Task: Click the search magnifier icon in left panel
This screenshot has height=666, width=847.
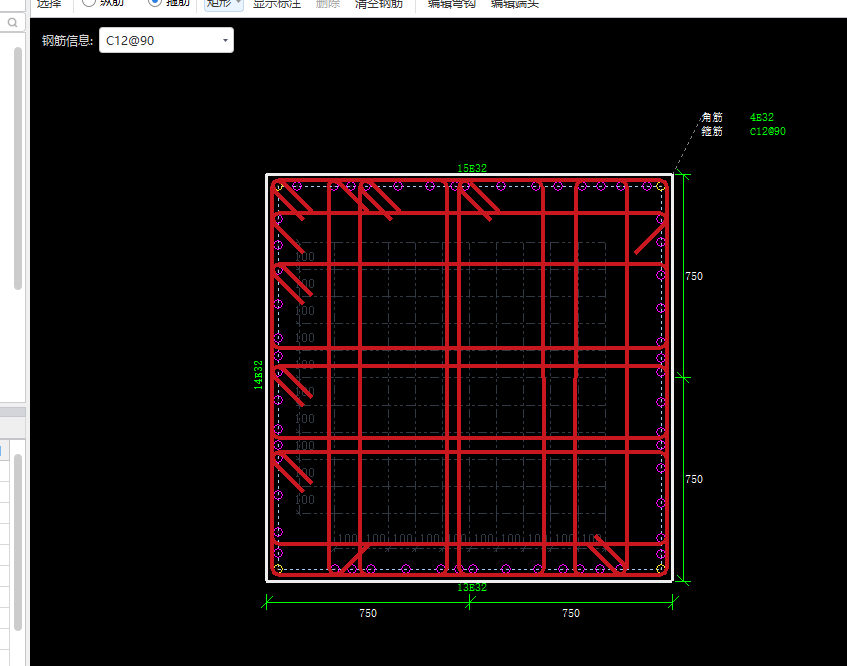Action: (x=12, y=23)
